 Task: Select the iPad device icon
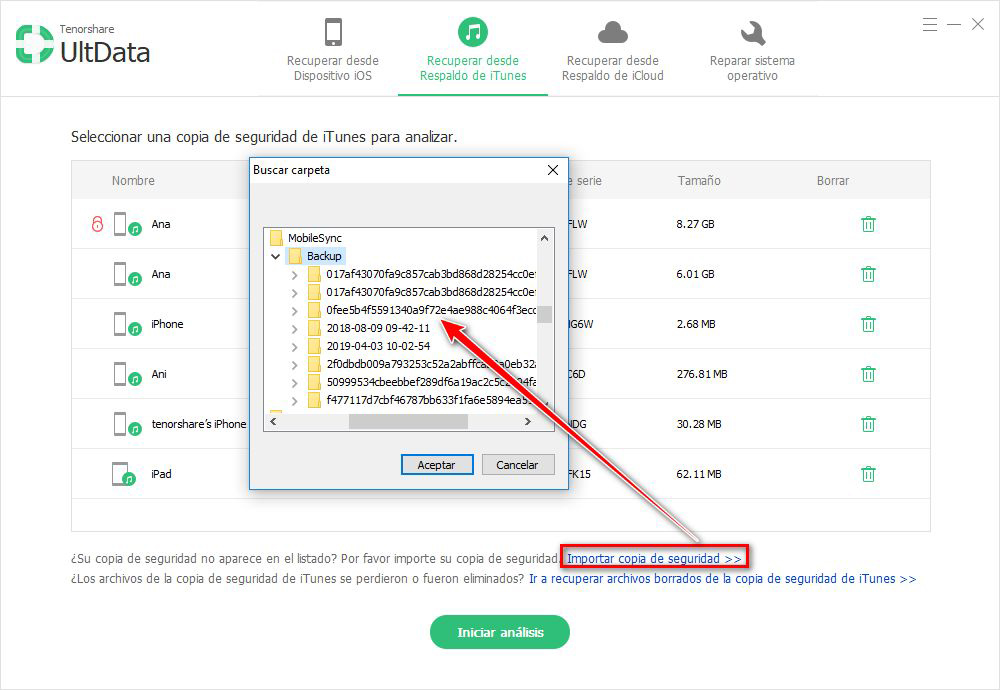124,474
